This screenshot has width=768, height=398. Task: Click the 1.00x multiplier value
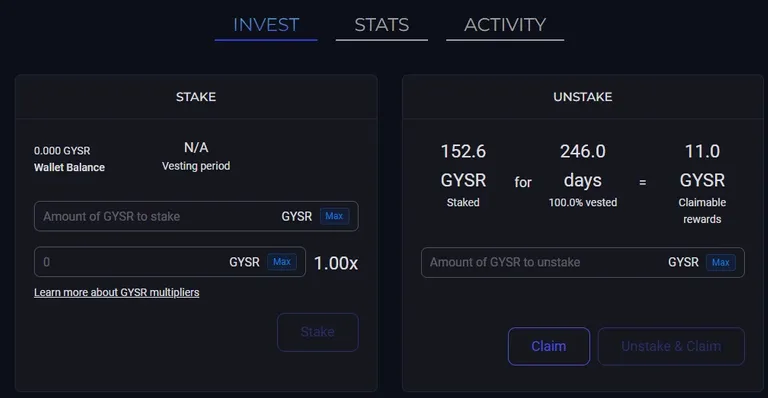pos(336,263)
